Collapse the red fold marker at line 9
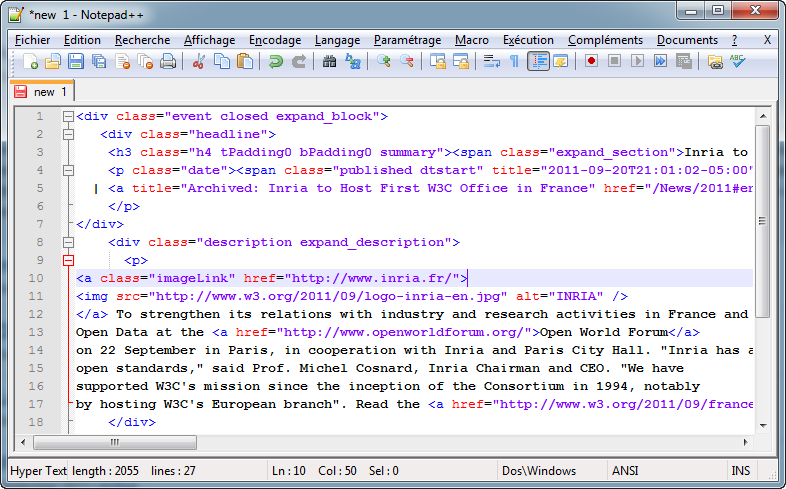786x489 pixels. tap(68, 260)
